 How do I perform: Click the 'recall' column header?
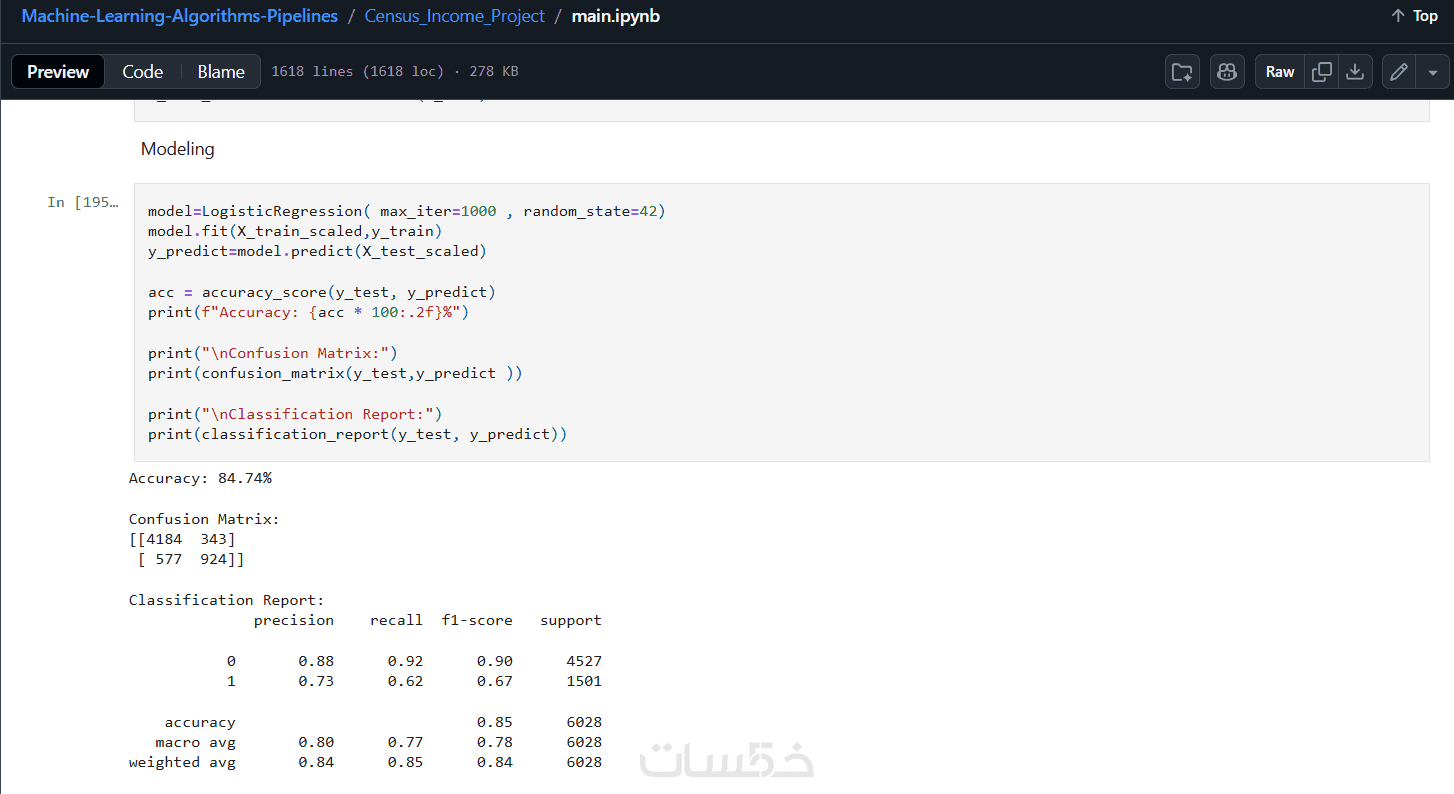point(397,620)
